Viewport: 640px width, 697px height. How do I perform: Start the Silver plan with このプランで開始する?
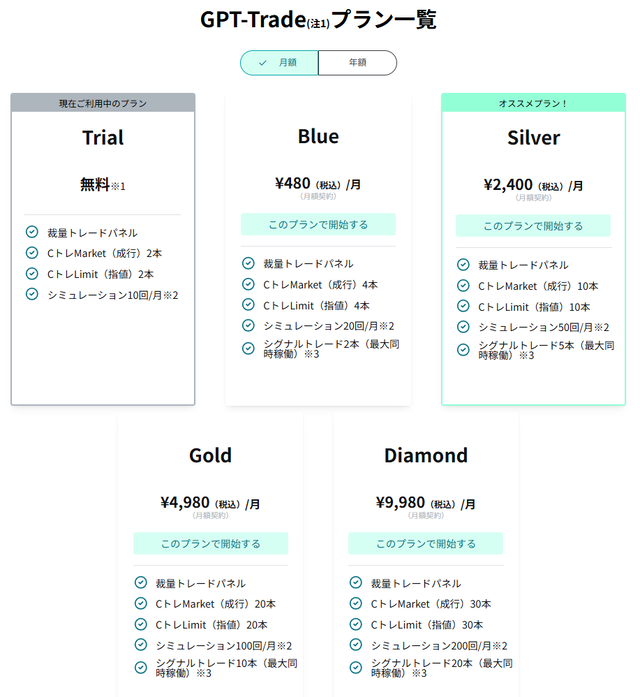tap(533, 226)
